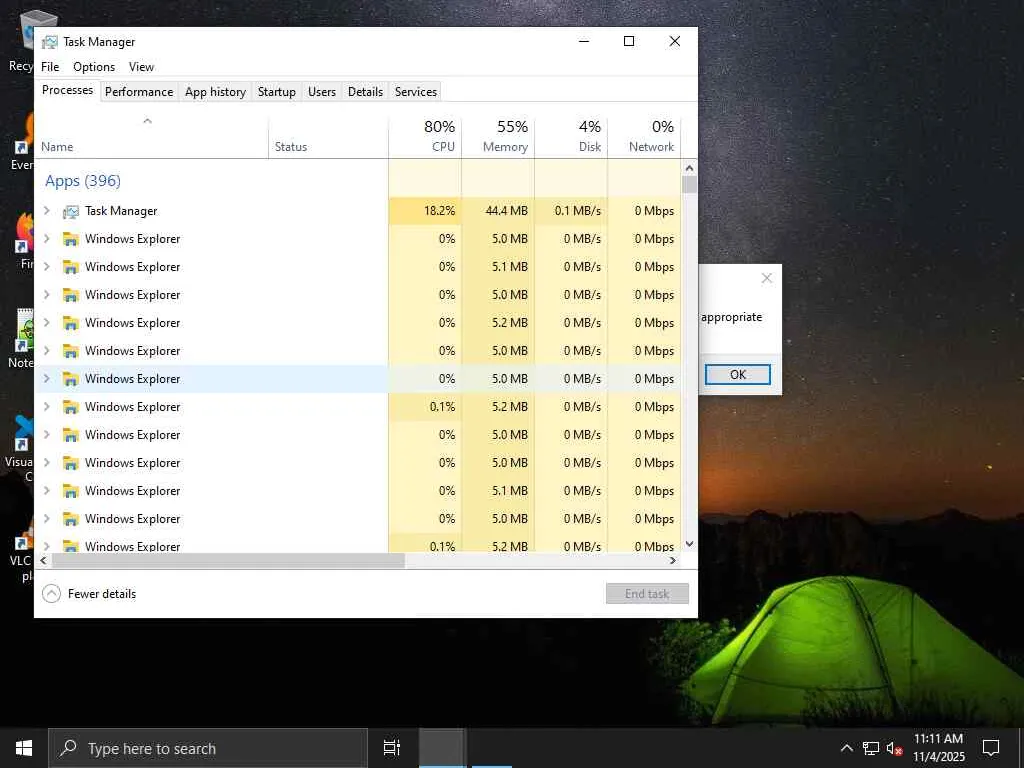Sort by the Status column header
This screenshot has height=768, width=1024.
point(328,137)
